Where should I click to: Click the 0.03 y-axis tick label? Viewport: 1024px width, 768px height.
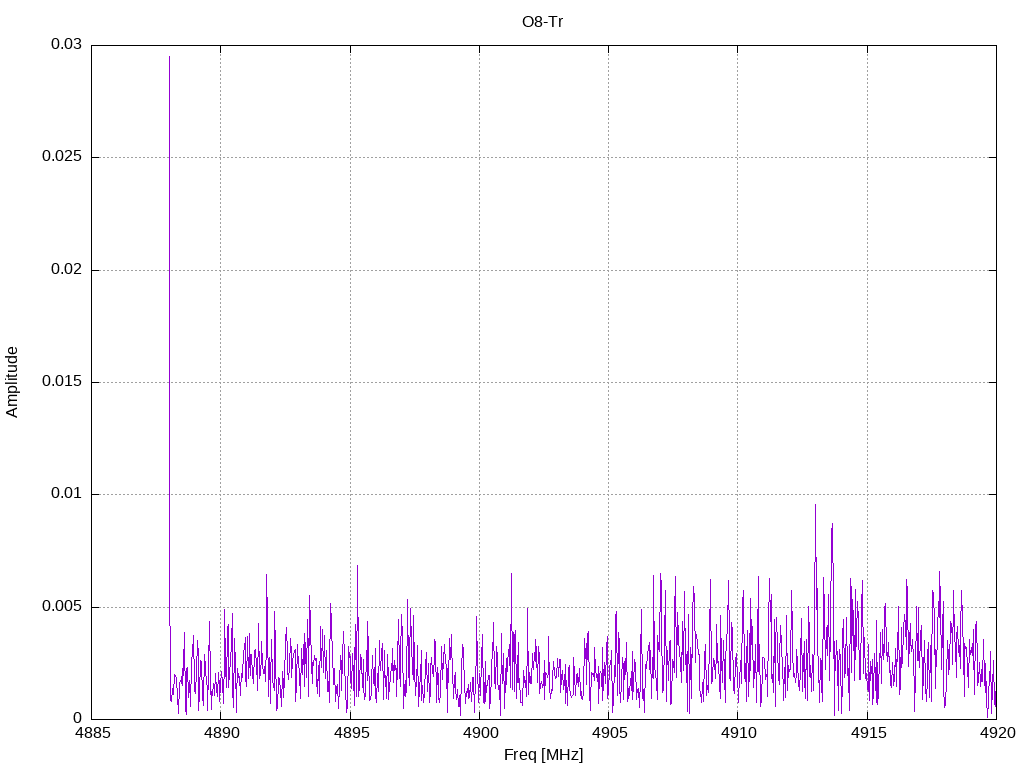67,44
